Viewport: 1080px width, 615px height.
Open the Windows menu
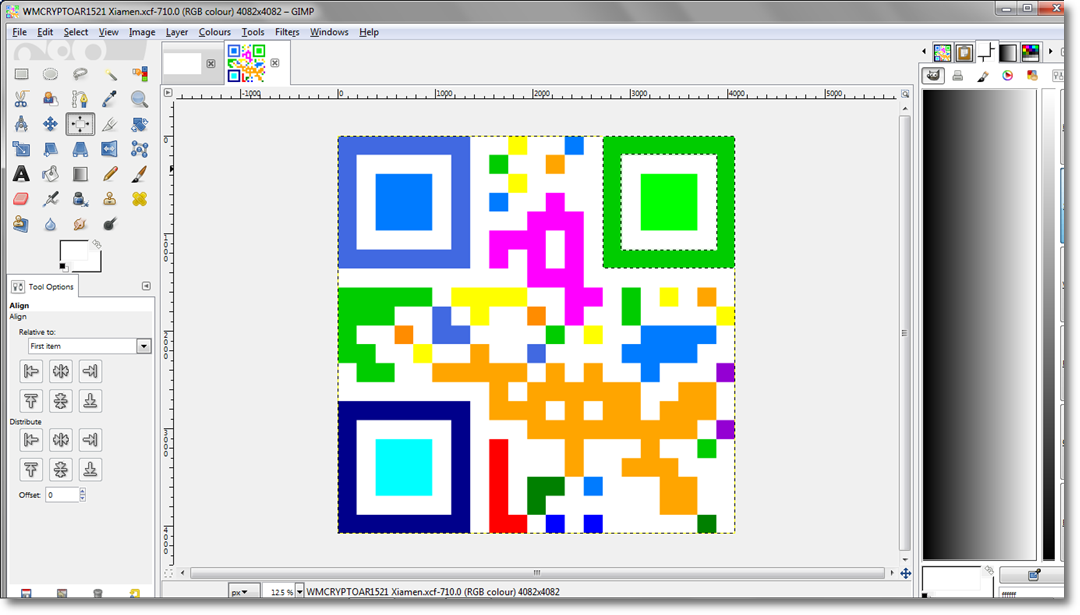click(x=329, y=32)
